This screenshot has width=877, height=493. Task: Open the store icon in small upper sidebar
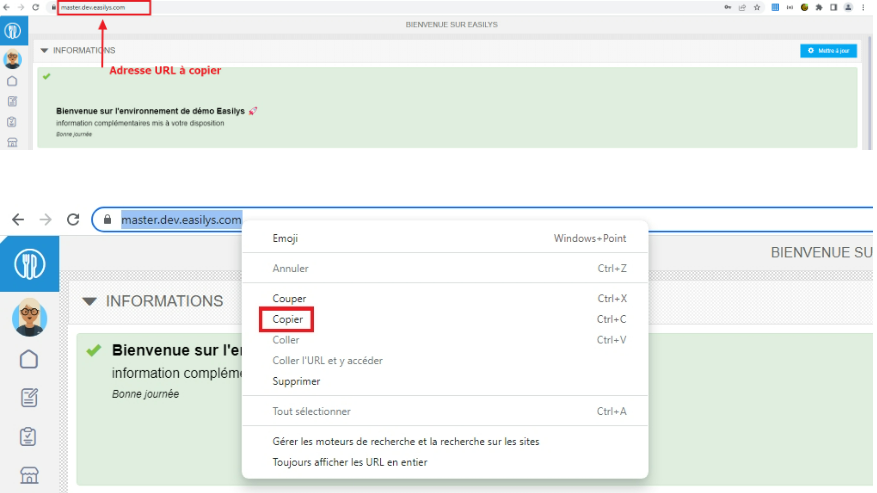pyautogui.click(x=12, y=143)
